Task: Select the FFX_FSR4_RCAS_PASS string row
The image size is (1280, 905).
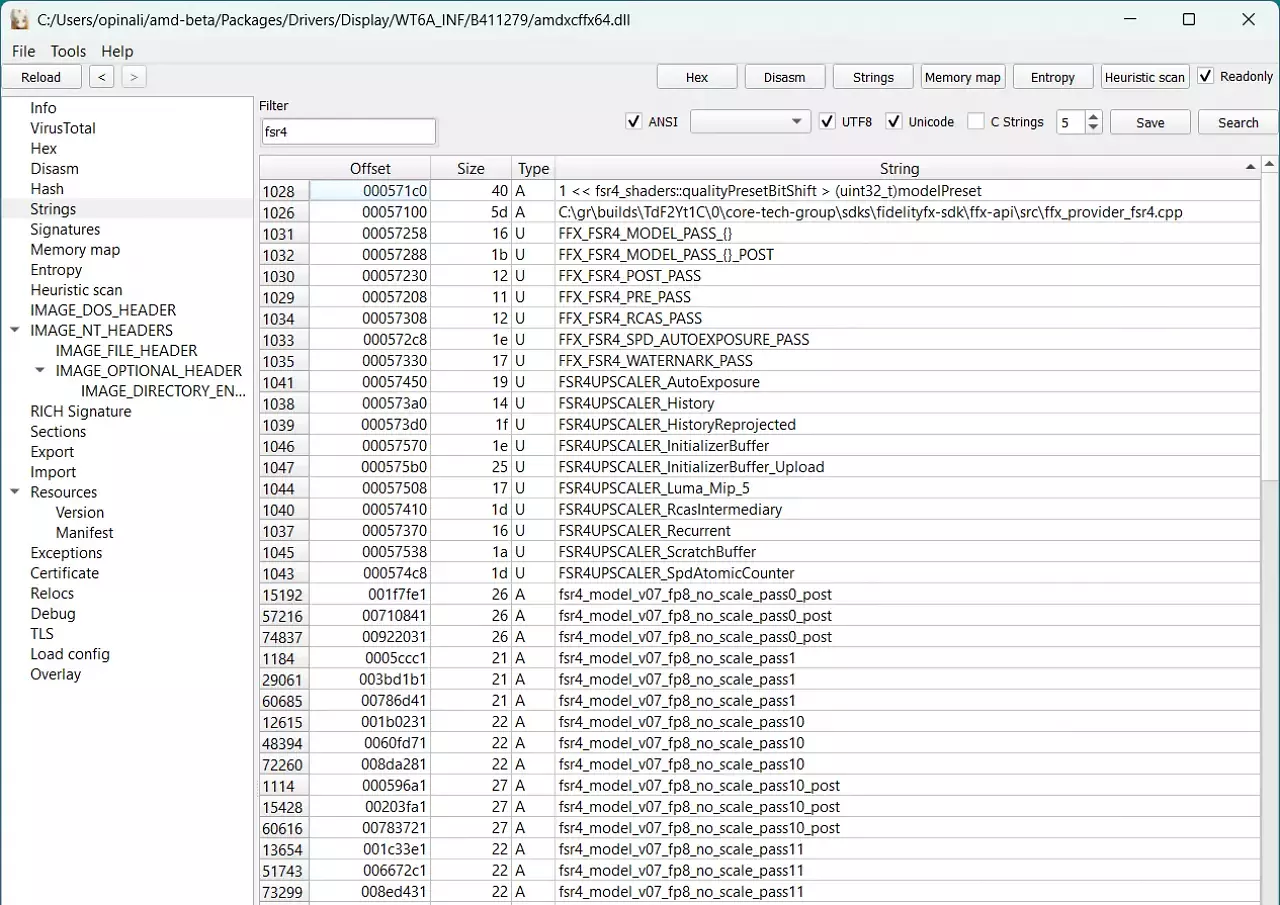Action: tap(760, 318)
